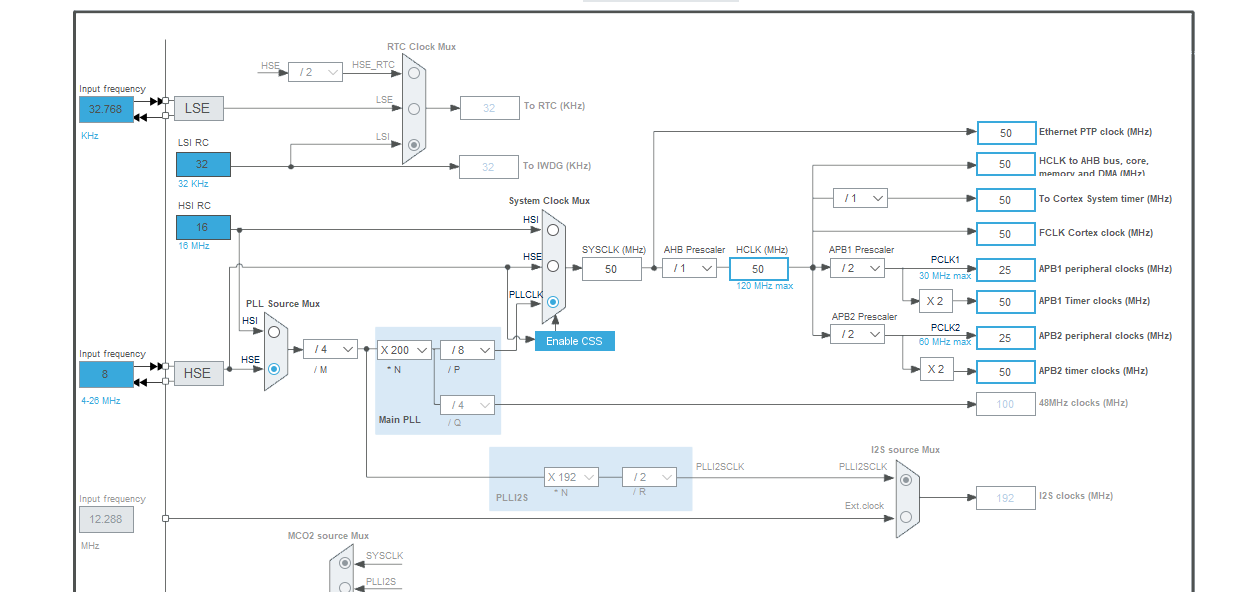Viewport: 1245px width, 592px height.
Task: Click the Enable CSS button
Action: pos(574,340)
